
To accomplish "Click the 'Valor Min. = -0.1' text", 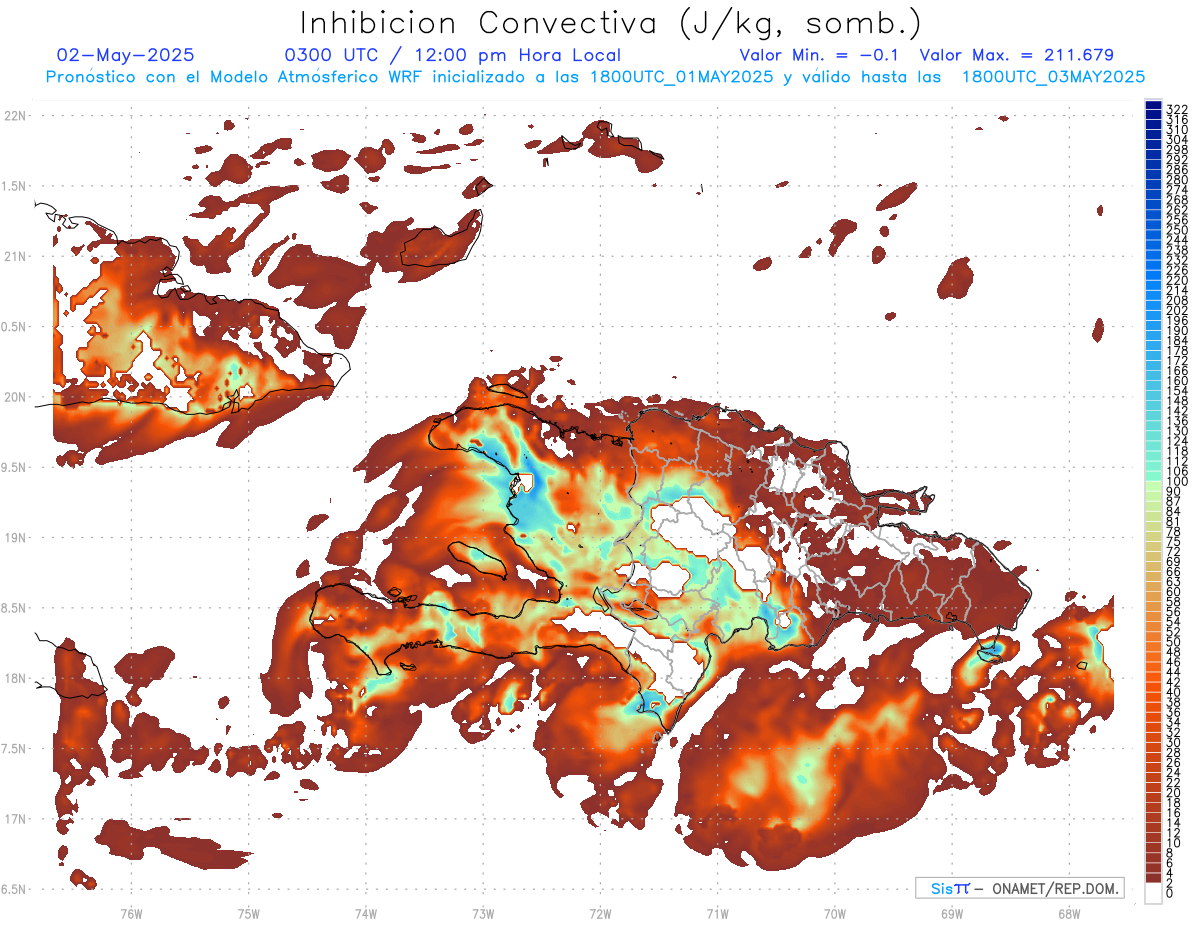I will 818,55.
